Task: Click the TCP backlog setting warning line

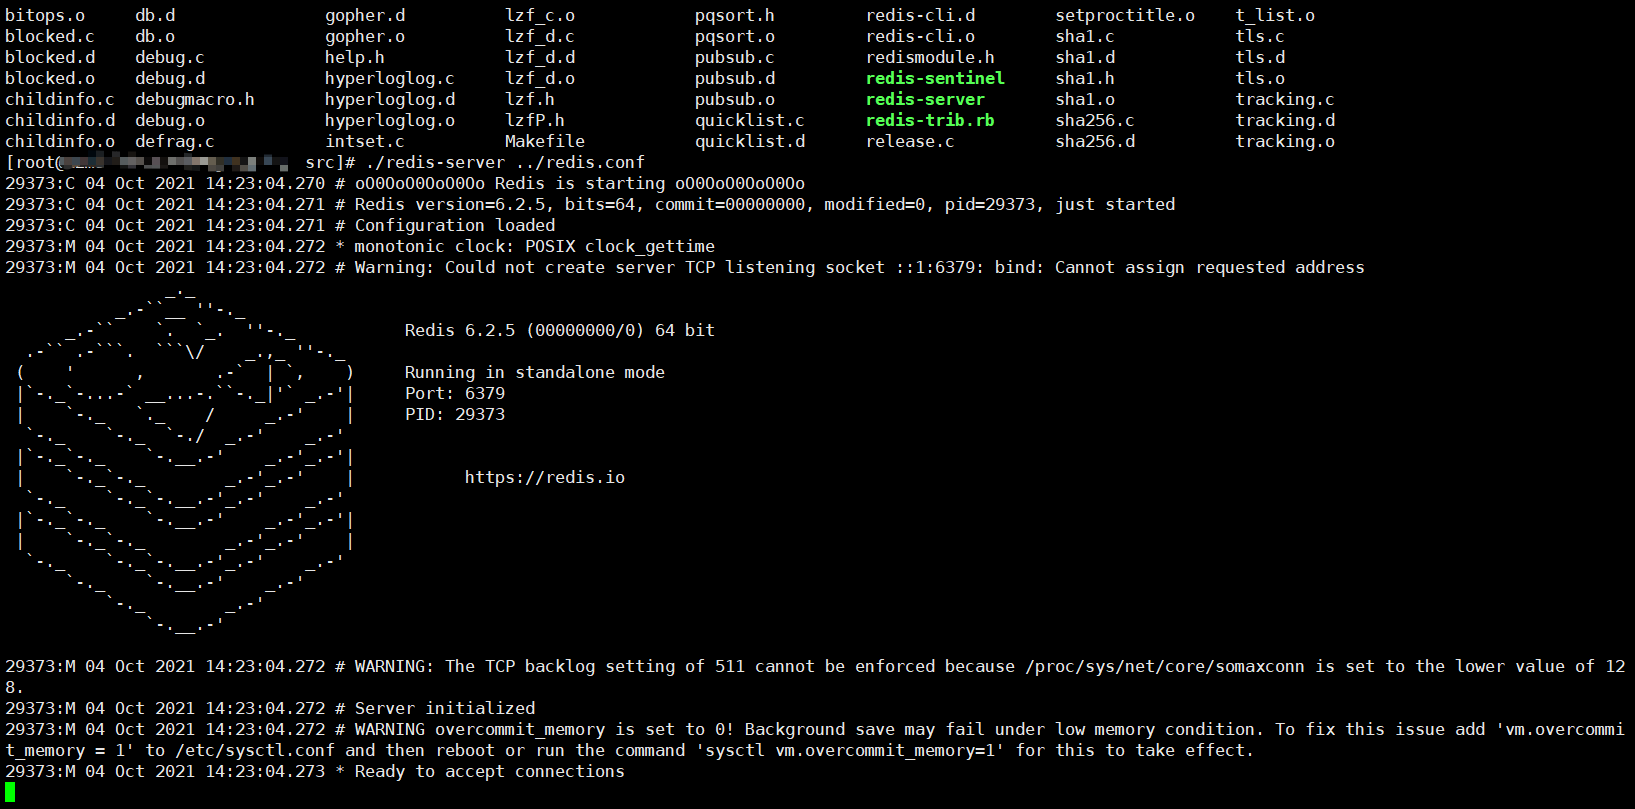Action: point(815,676)
